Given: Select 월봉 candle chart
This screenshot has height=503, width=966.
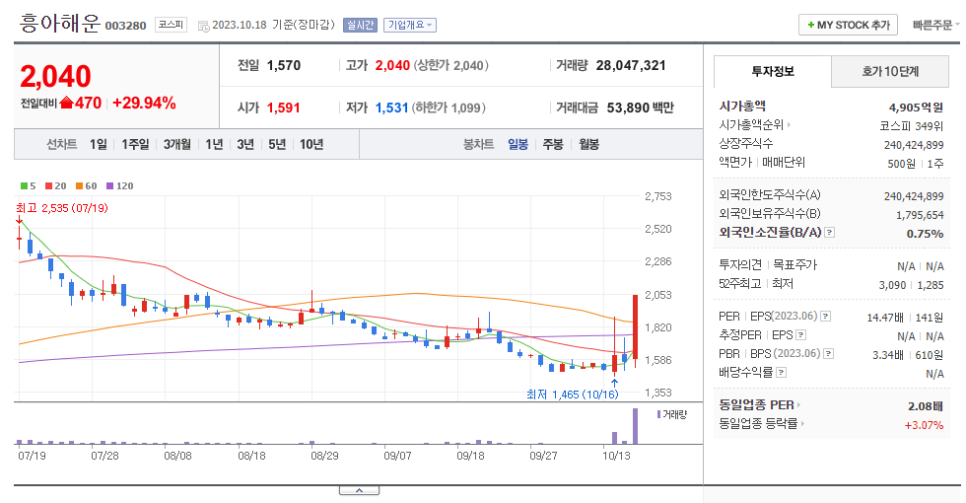Looking at the screenshot, I should [589, 144].
